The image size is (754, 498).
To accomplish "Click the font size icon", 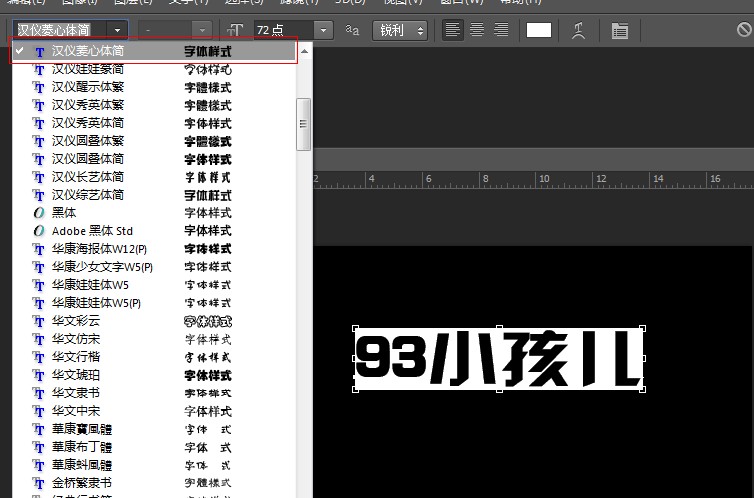I will pyautogui.click(x=235, y=30).
